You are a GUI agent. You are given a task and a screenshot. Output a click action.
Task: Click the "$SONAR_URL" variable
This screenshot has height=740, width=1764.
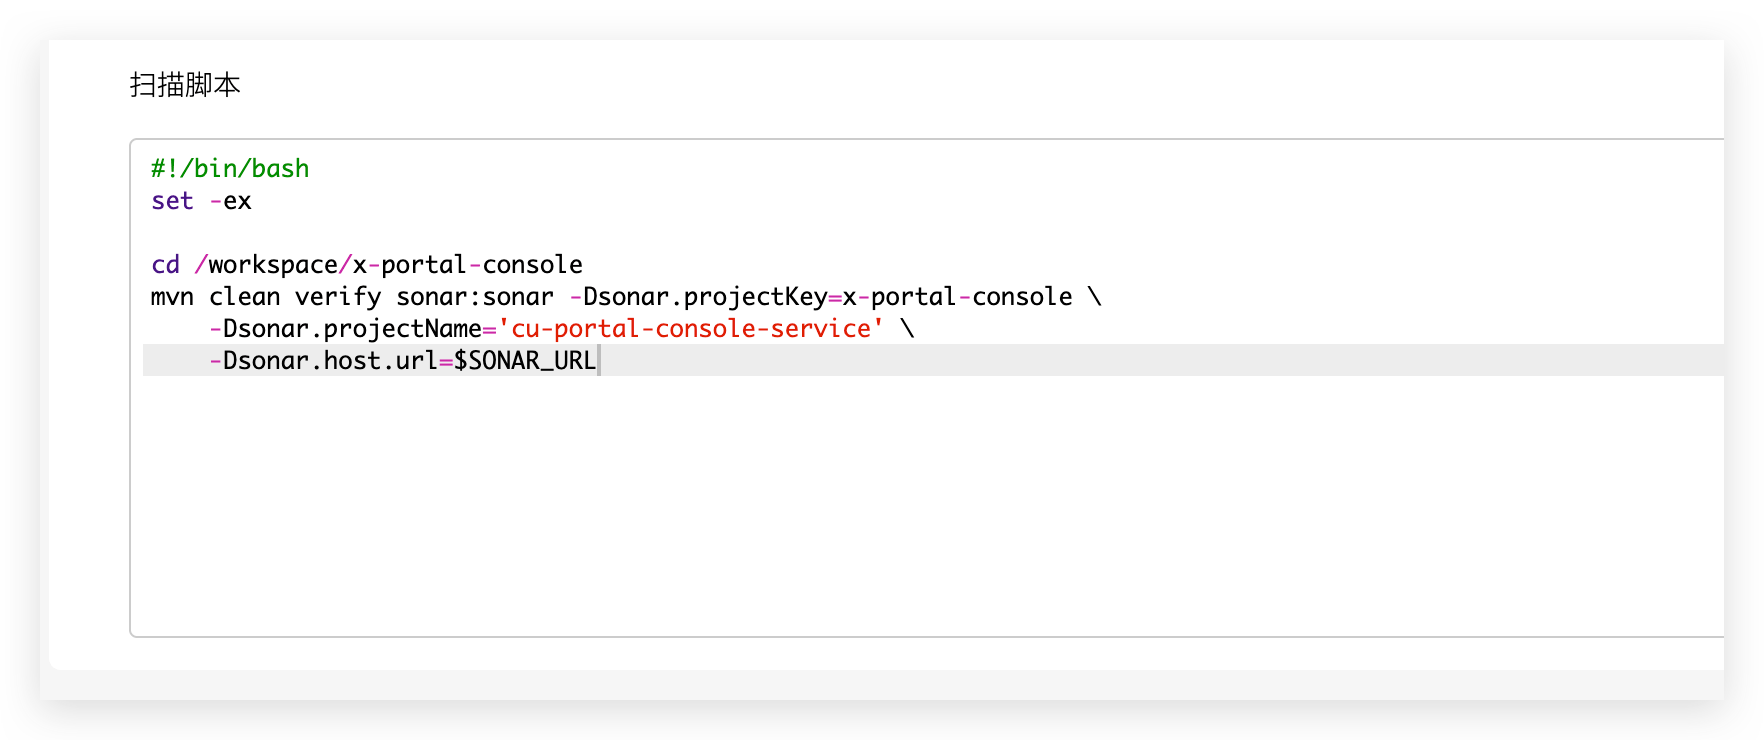(x=525, y=361)
